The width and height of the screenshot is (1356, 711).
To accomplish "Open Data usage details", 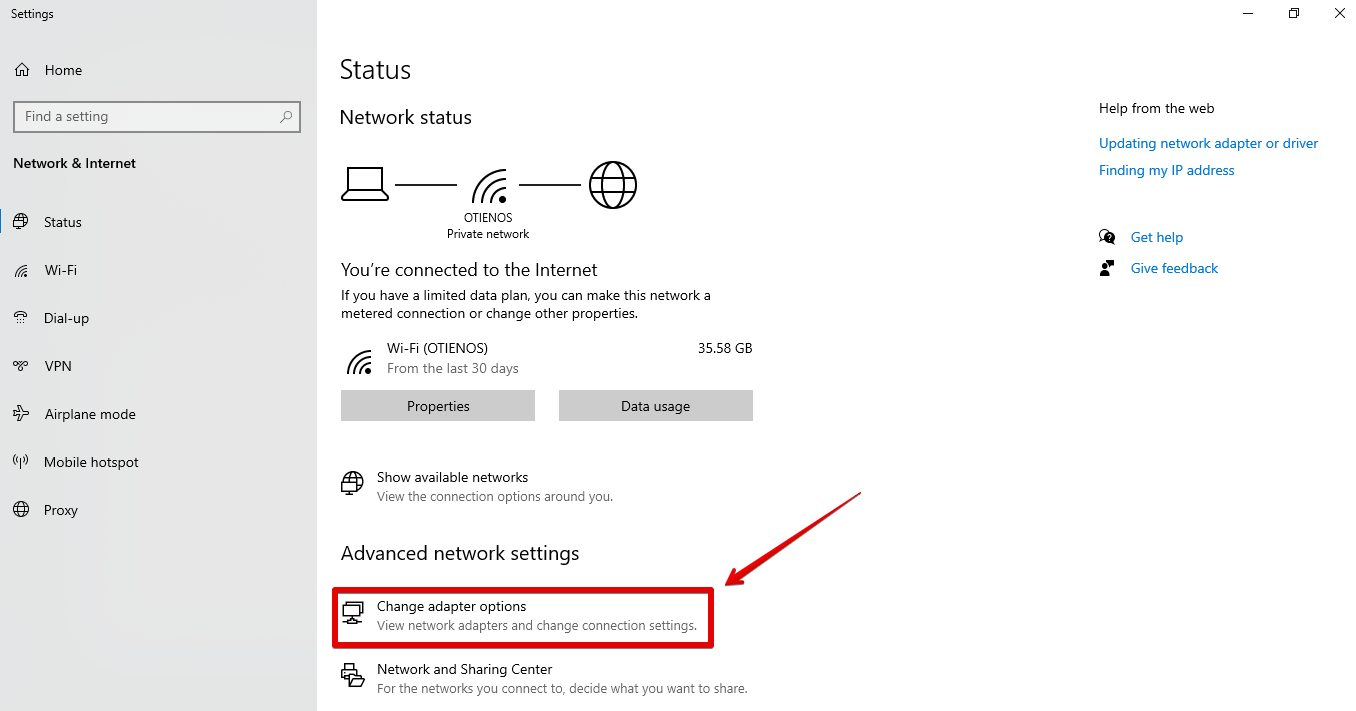I will (655, 406).
